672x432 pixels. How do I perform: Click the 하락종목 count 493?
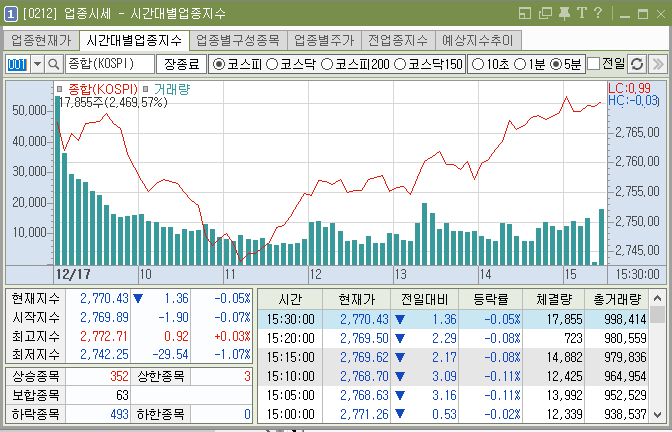pos(119,414)
